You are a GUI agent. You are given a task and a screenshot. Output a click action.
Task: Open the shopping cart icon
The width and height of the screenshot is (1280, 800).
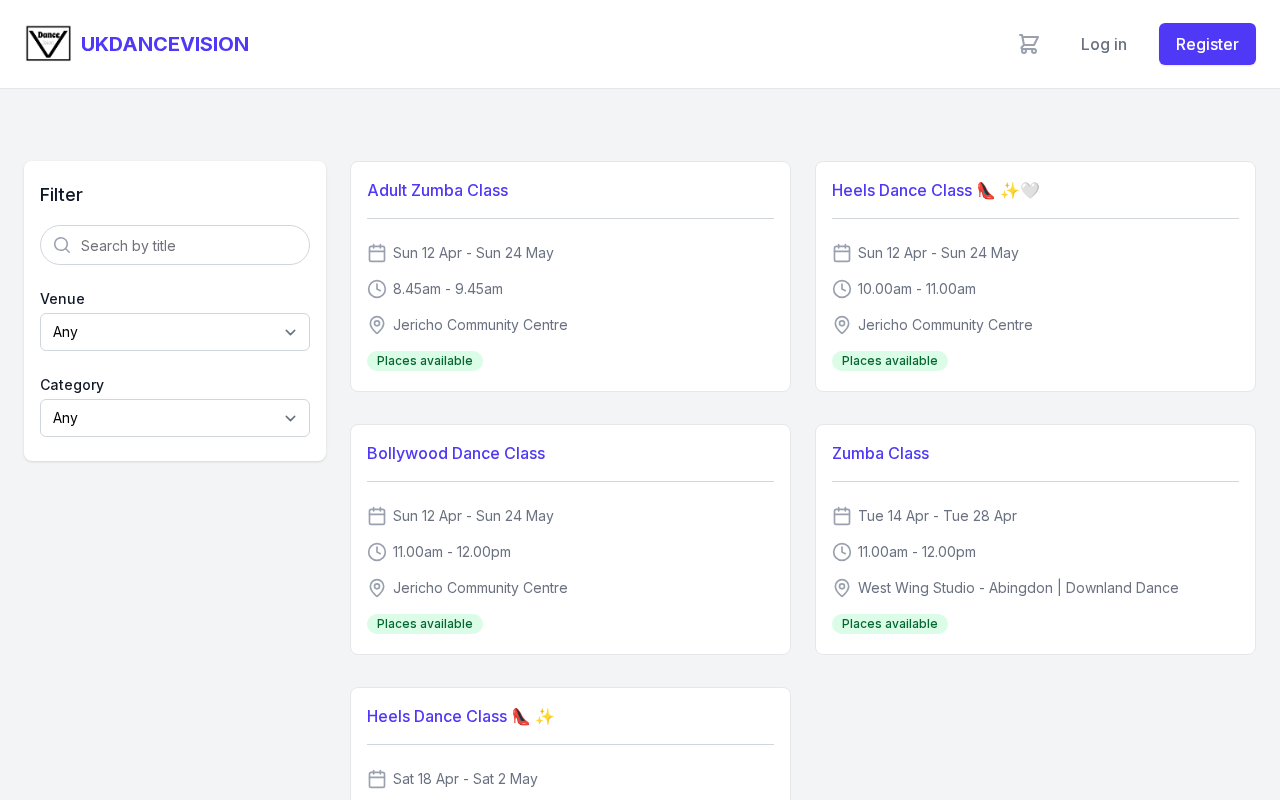pyautogui.click(x=1029, y=44)
